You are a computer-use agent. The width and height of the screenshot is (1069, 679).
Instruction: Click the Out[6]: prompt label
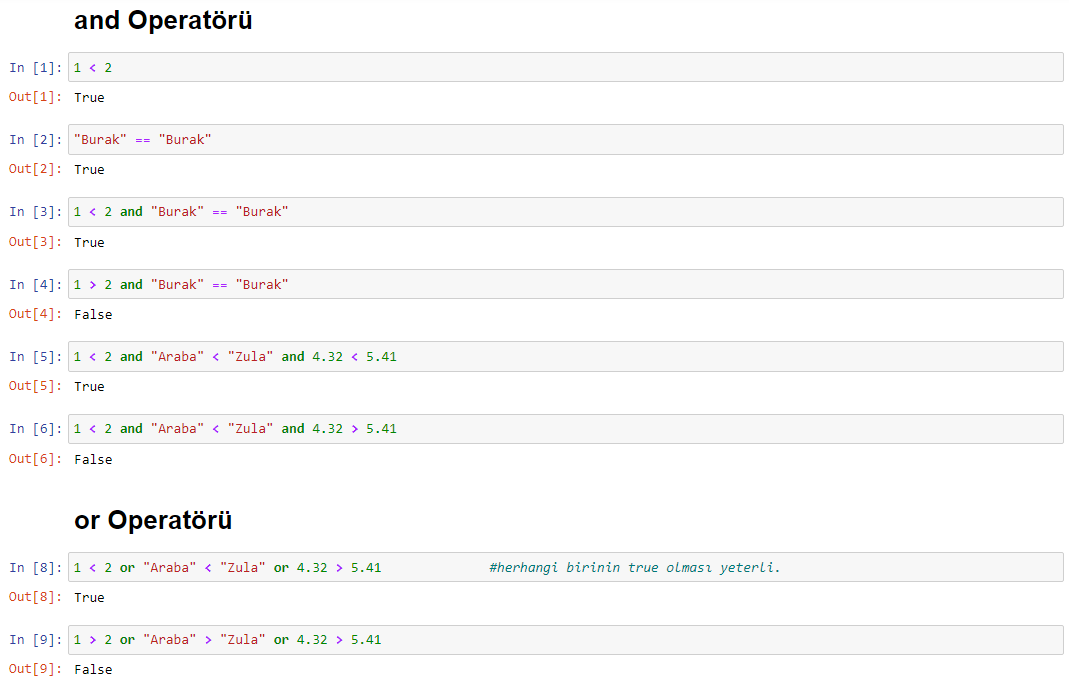35,459
